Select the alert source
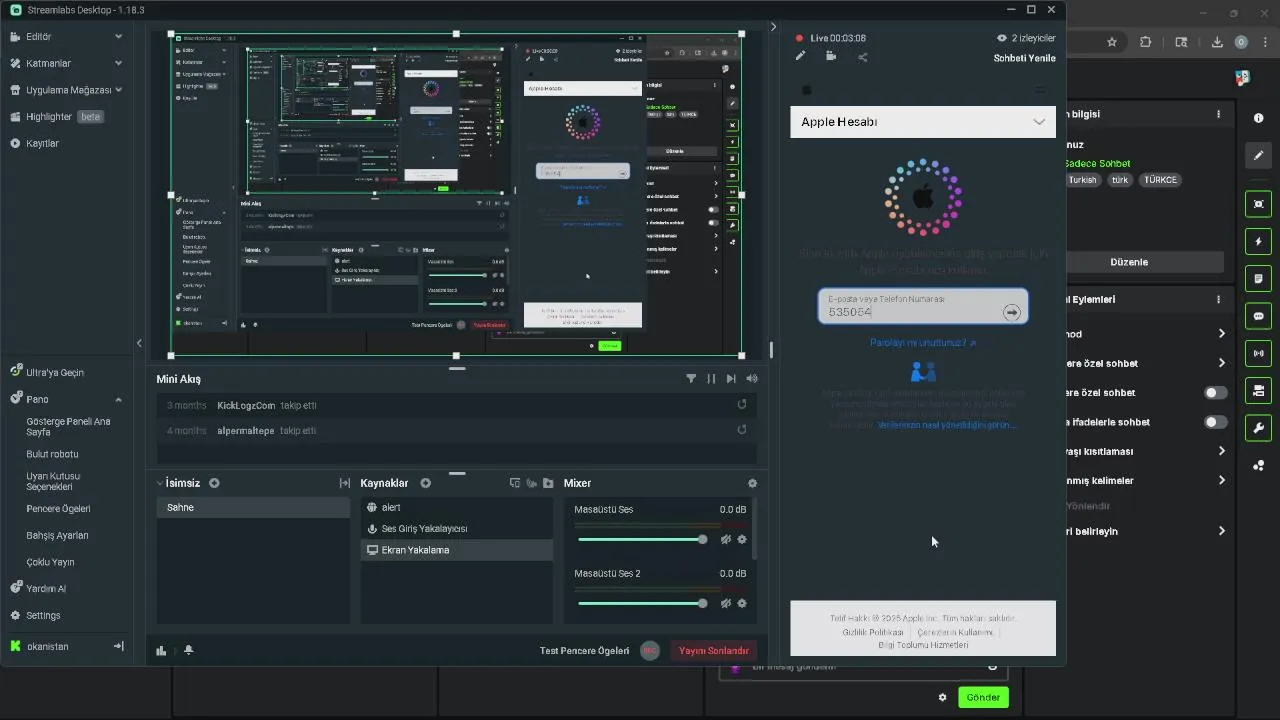1280x720 pixels. pos(456,507)
